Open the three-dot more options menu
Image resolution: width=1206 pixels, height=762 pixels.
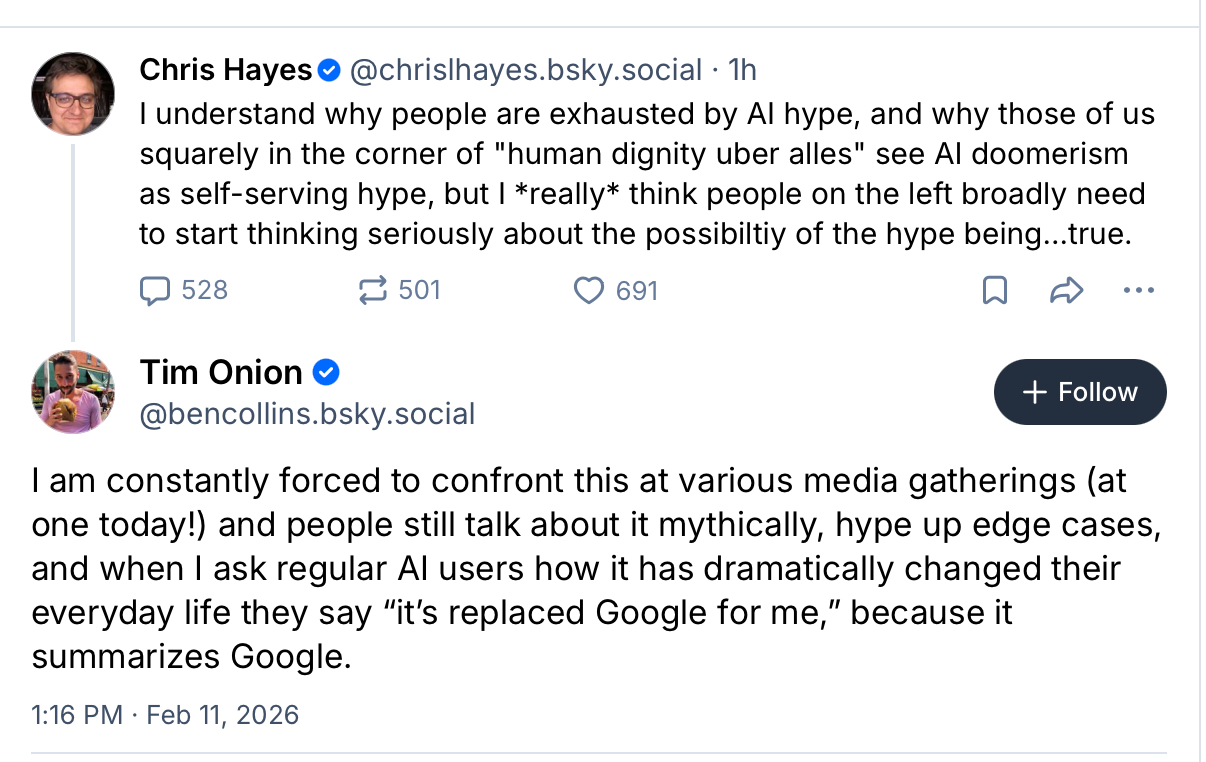pyautogui.click(x=1139, y=291)
